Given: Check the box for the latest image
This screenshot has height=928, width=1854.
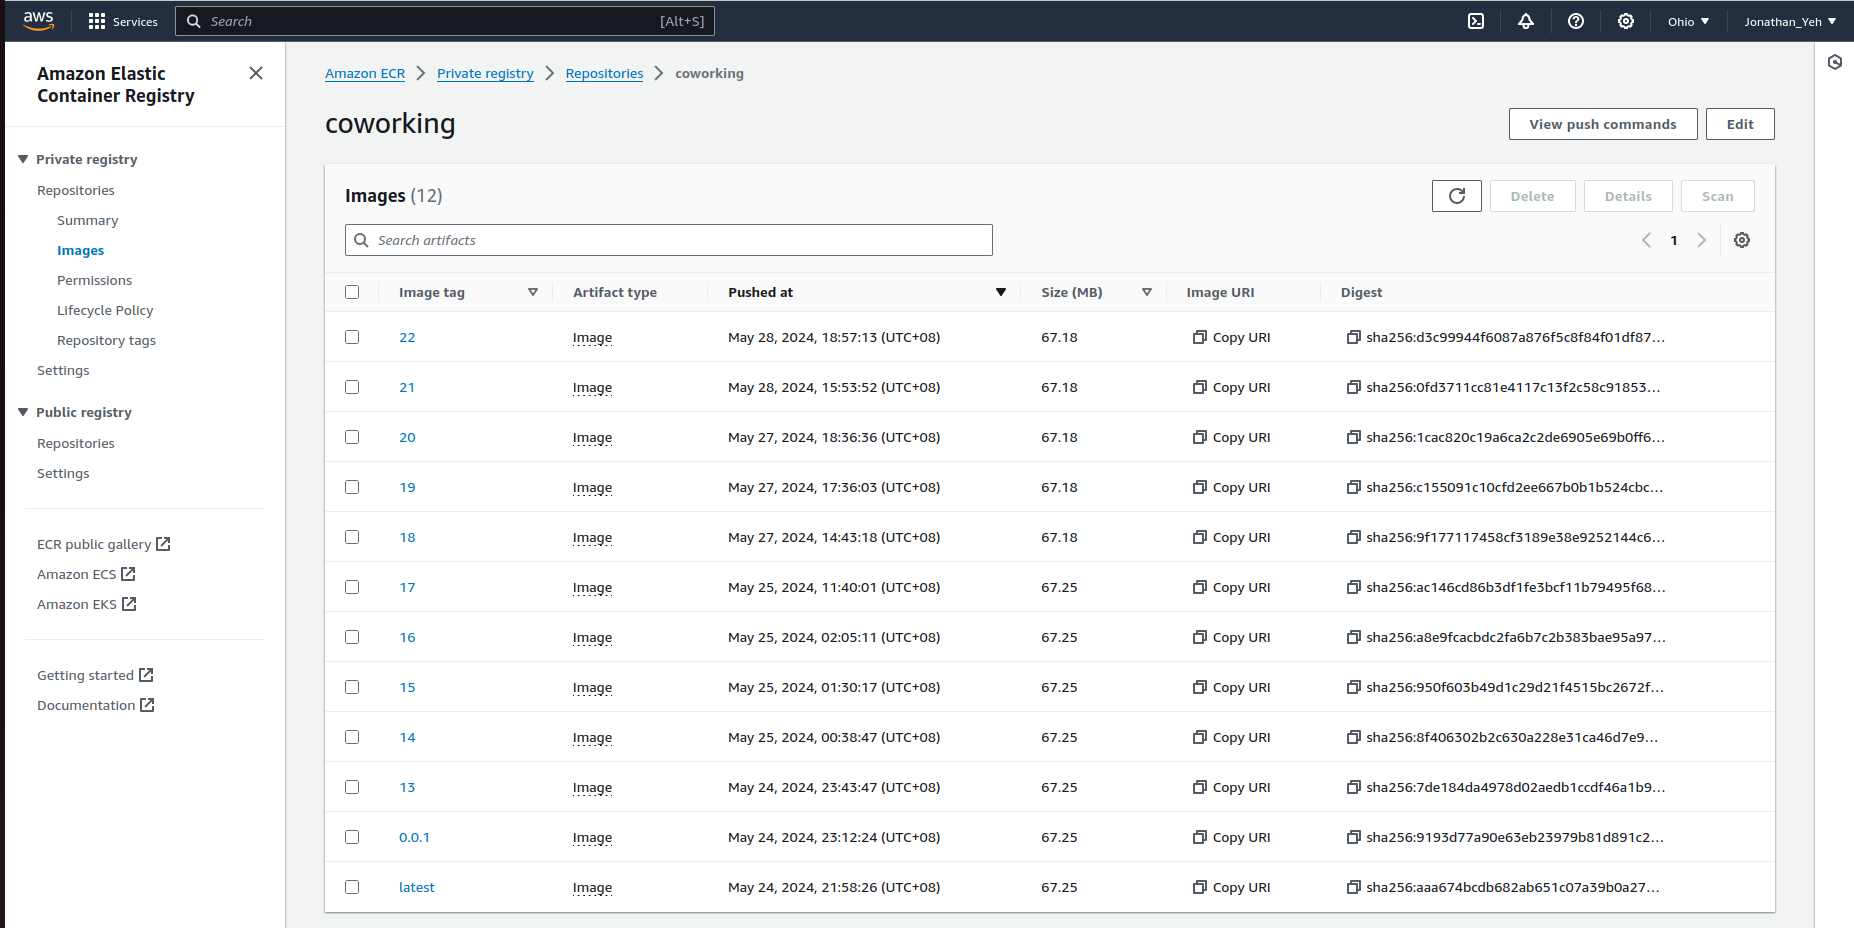Looking at the screenshot, I should coord(352,887).
